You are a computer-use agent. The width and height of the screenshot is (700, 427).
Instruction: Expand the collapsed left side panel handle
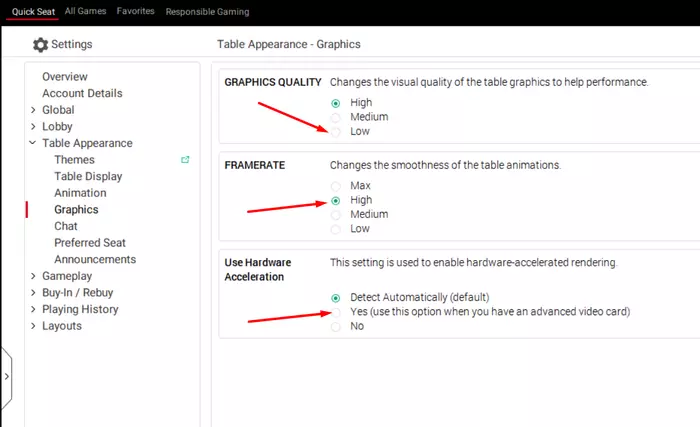pos(6,377)
